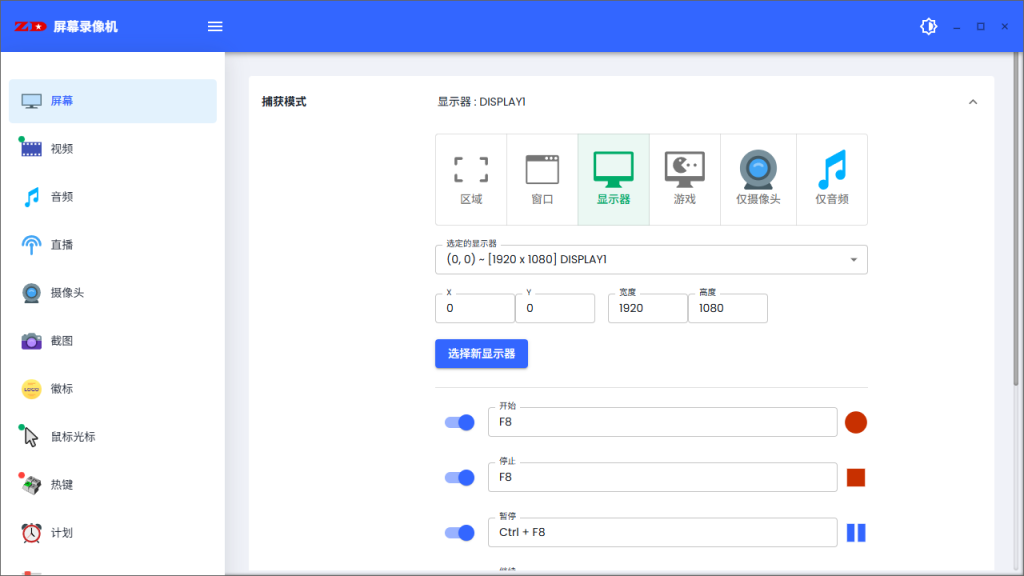1024x576 pixels.
Task: Switch to the 视频 sidebar tab
Action: [66, 148]
